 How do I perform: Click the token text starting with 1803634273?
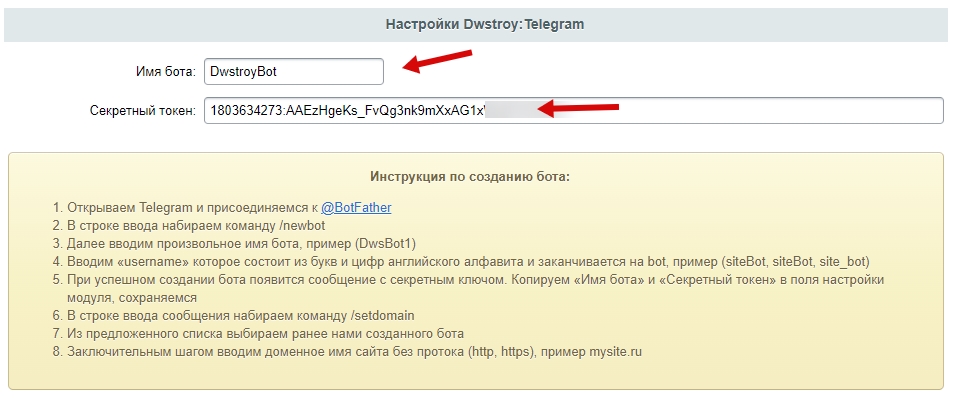[347, 111]
